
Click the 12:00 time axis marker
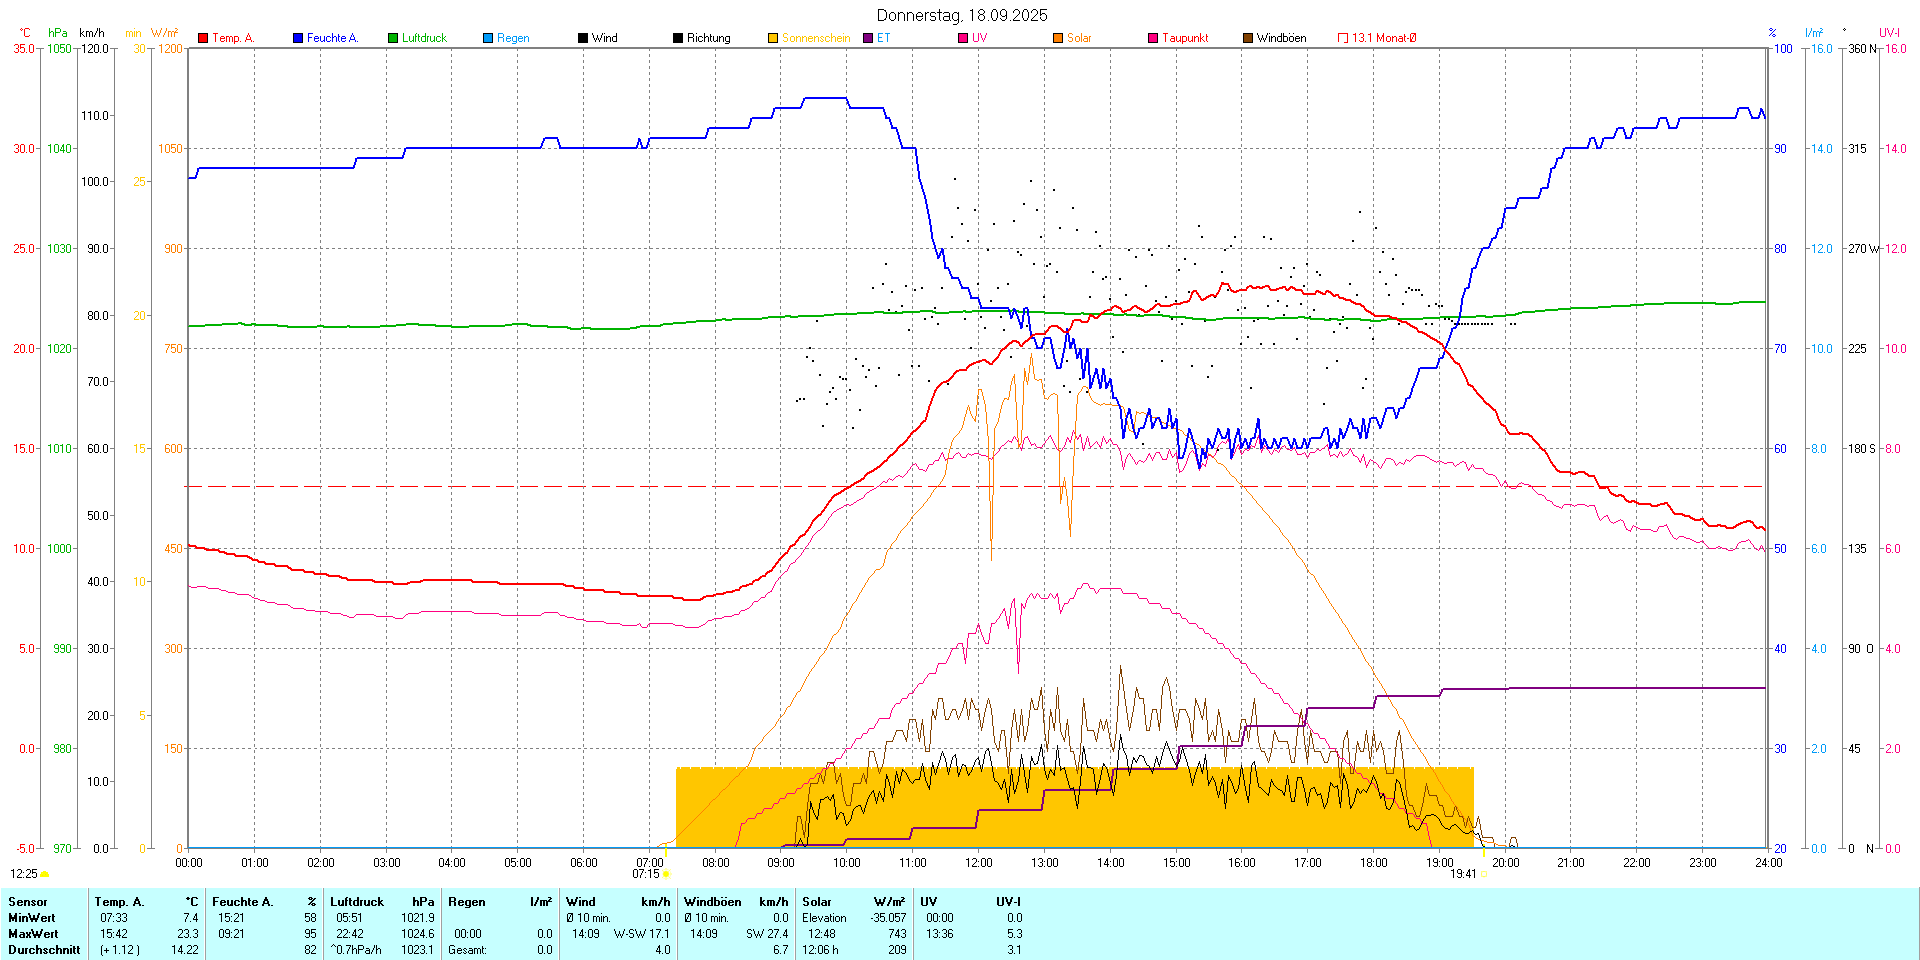(978, 863)
